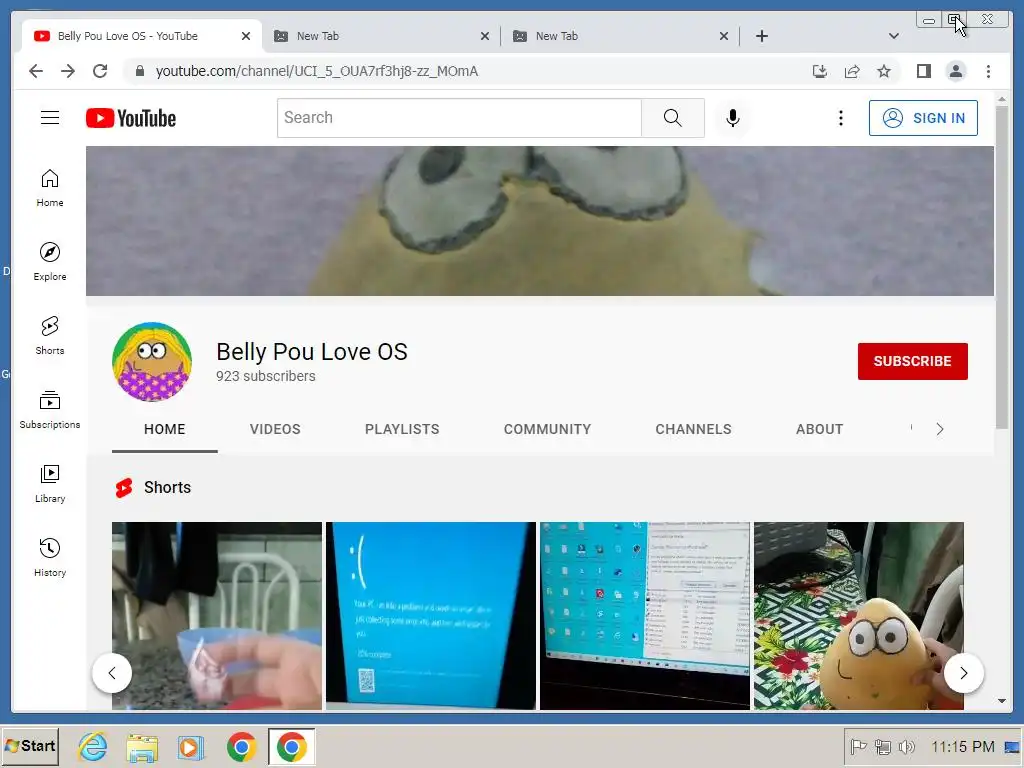This screenshot has height=768, width=1024.
Task: Open Windows Explorer folder in taskbar
Action: point(142,746)
